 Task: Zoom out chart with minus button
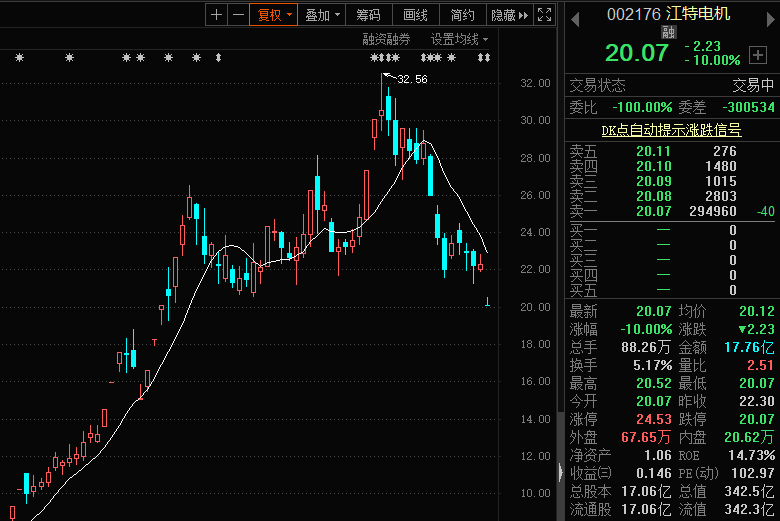[x=238, y=15]
